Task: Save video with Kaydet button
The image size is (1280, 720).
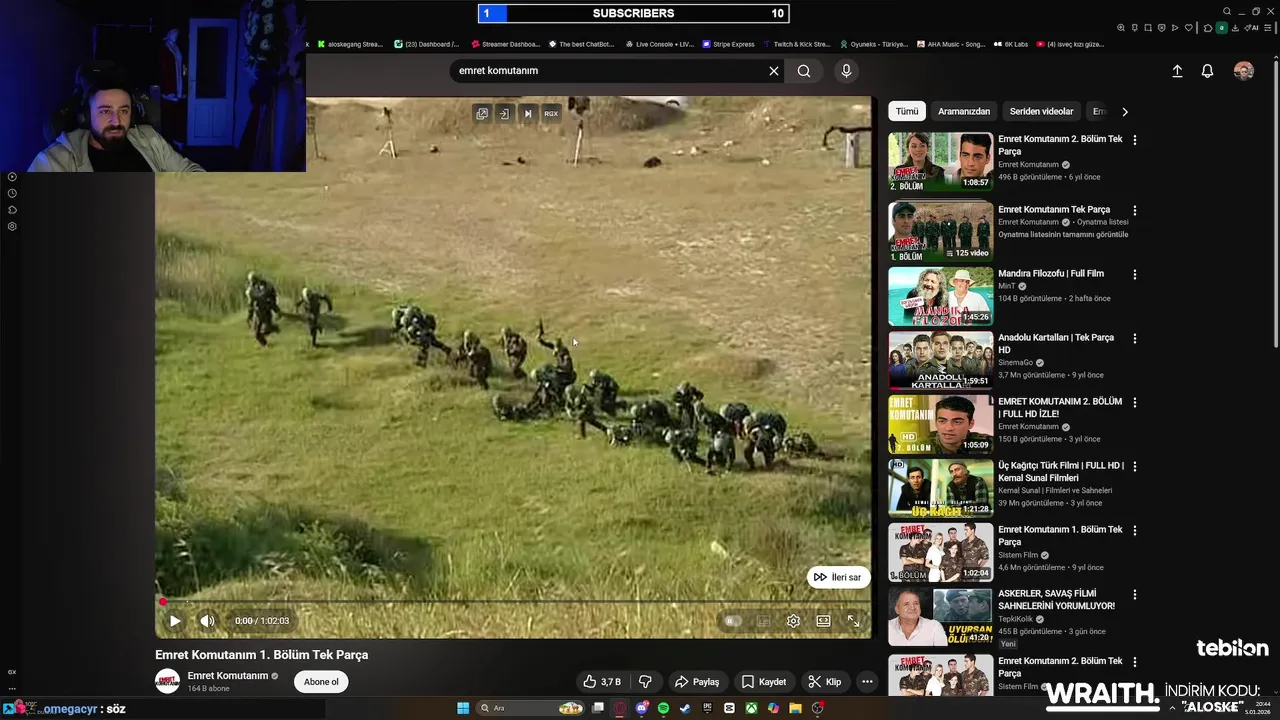Action: click(x=763, y=682)
